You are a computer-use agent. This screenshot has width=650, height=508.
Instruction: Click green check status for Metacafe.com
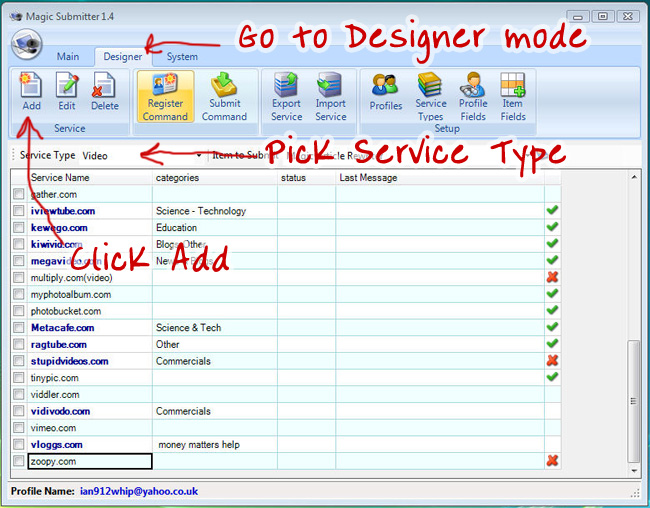coord(552,327)
